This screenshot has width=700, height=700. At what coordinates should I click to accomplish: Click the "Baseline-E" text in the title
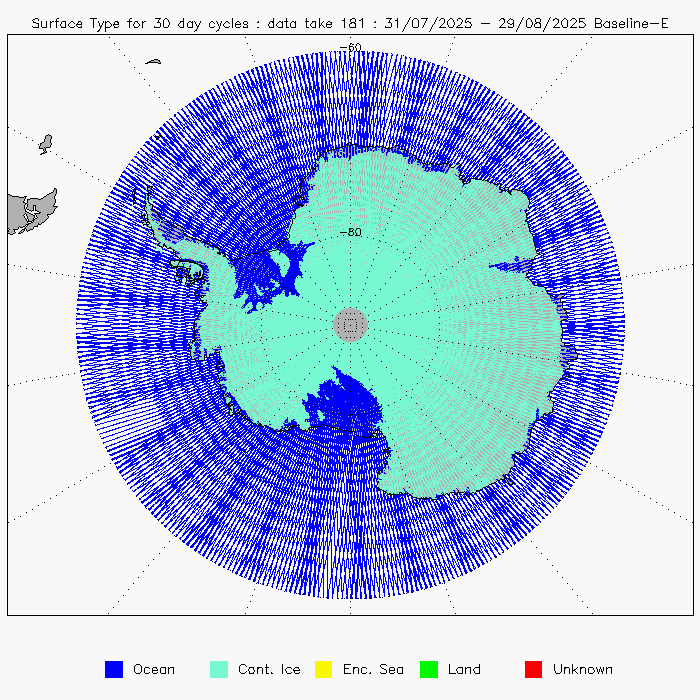tap(630, 21)
